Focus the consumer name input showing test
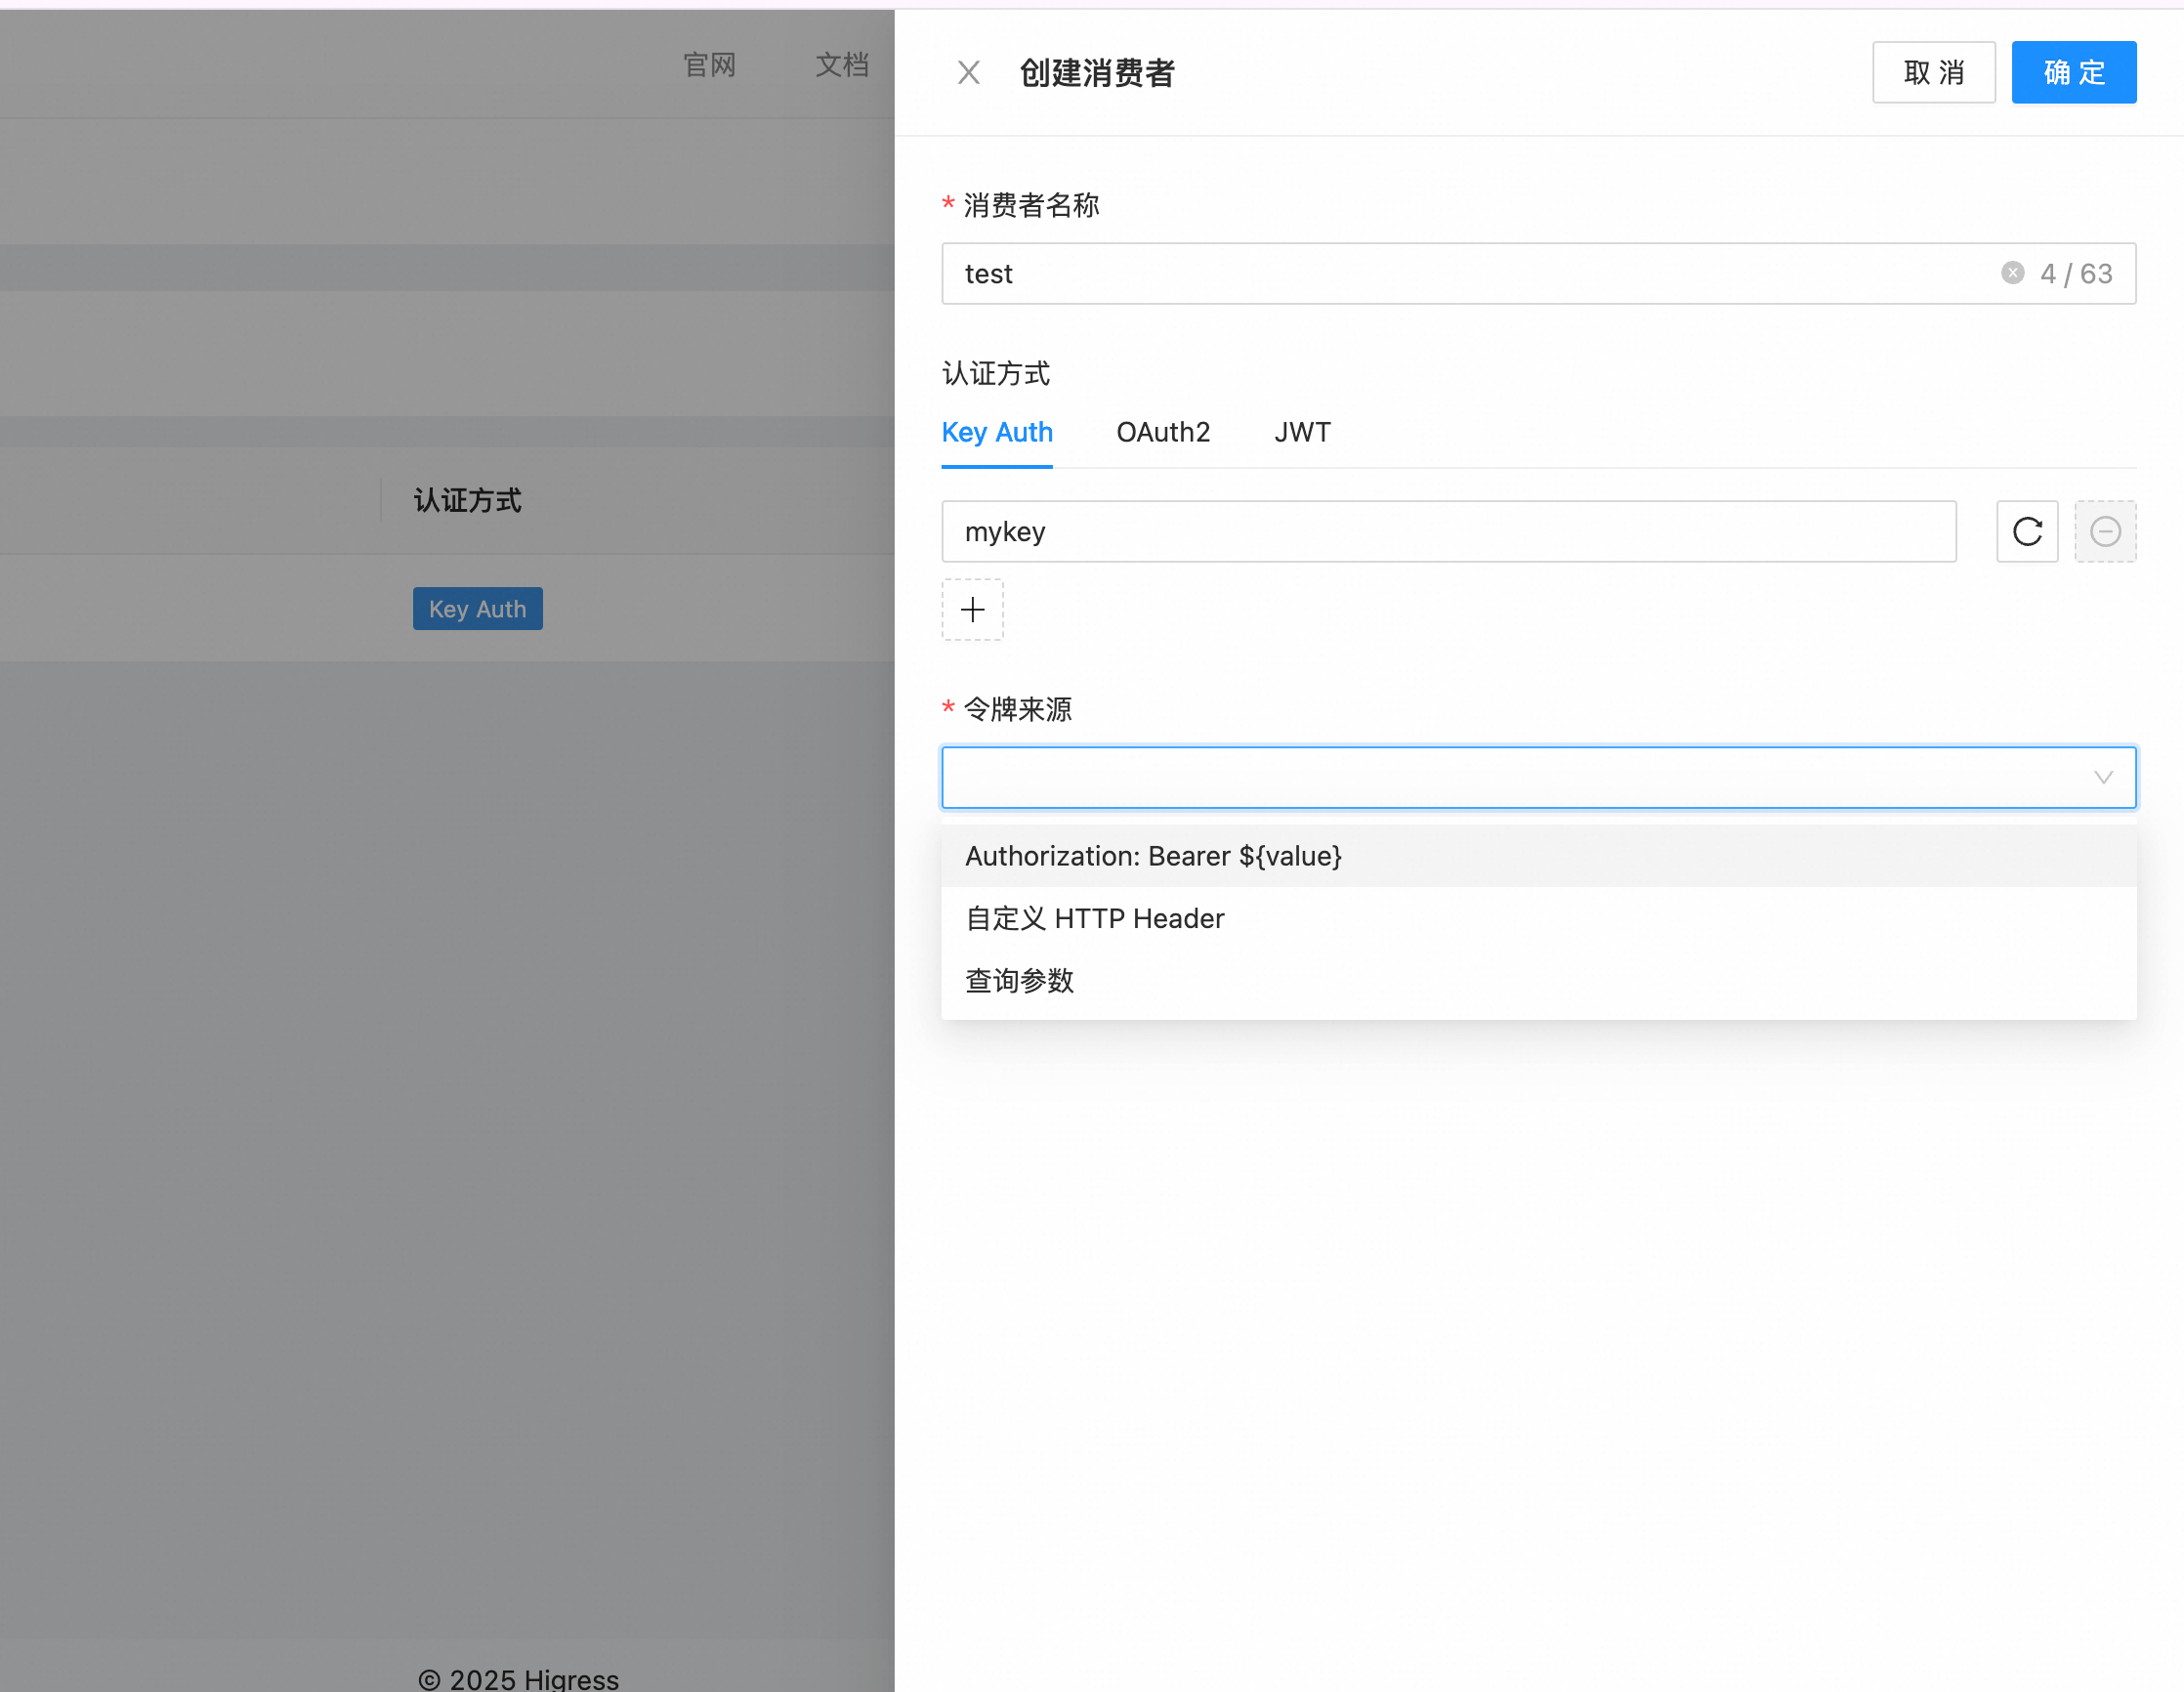 tap(1400, 273)
